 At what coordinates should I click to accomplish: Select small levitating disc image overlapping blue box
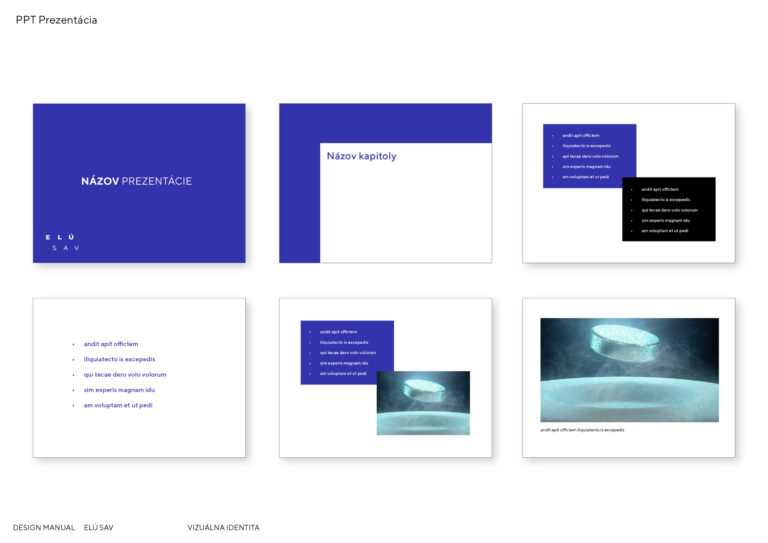point(423,404)
